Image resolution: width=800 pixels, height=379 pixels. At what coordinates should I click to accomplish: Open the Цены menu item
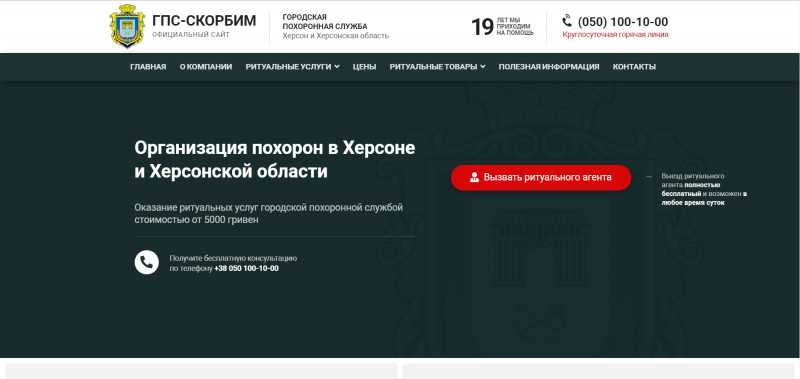point(364,67)
